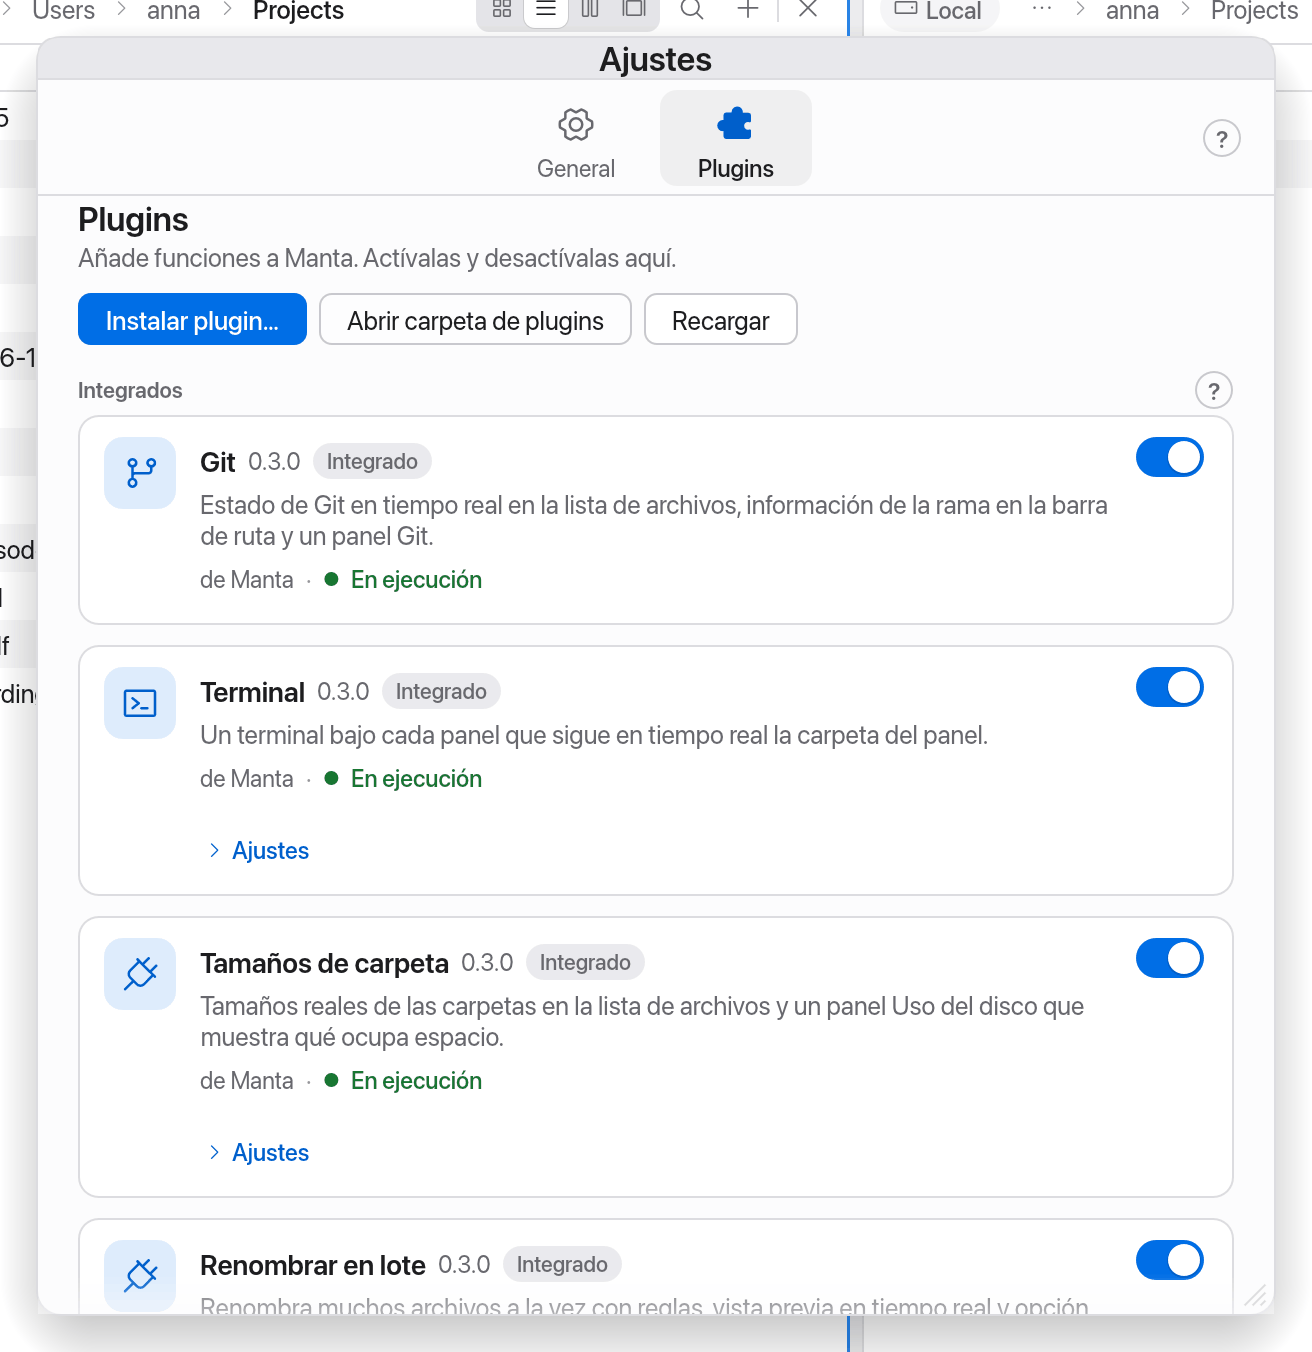1312x1352 pixels.
Task: Open search in the left pane toolbar
Action: click(692, 9)
